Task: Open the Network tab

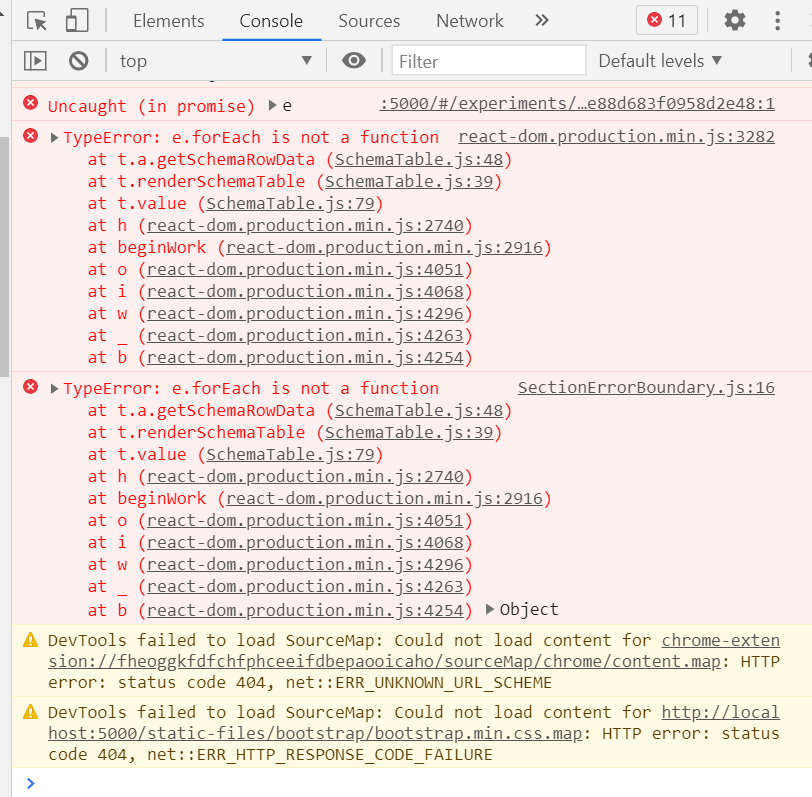Action: tap(470, 21)
